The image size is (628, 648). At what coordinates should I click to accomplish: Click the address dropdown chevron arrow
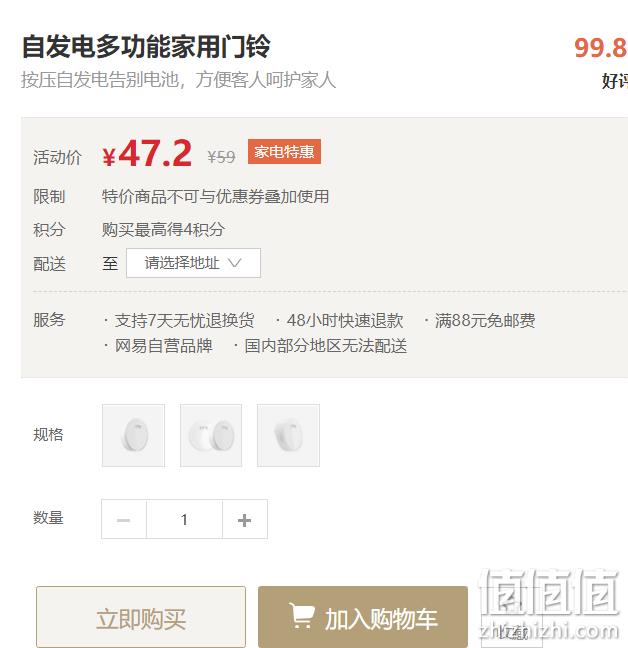coord(235,263)
